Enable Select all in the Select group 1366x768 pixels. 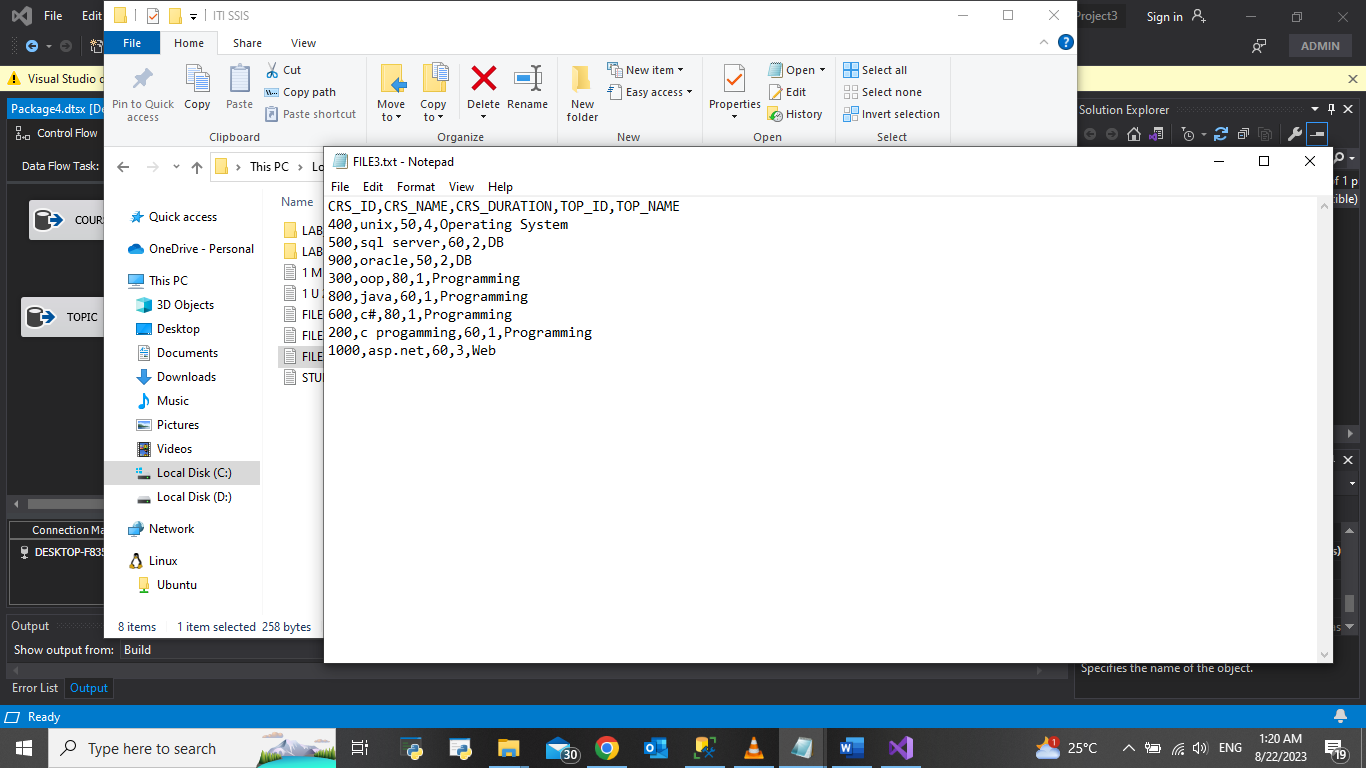[875, 69]
